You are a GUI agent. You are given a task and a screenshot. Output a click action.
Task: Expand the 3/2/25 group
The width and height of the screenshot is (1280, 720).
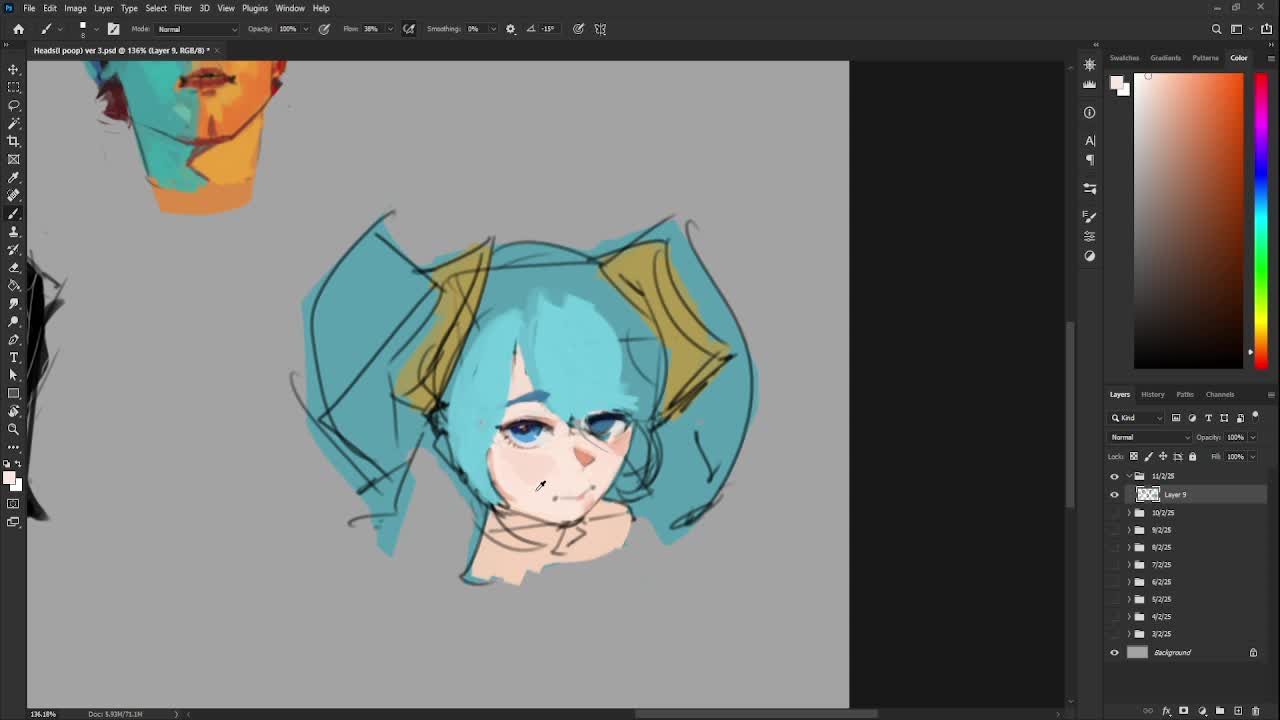click(1129, 634)
